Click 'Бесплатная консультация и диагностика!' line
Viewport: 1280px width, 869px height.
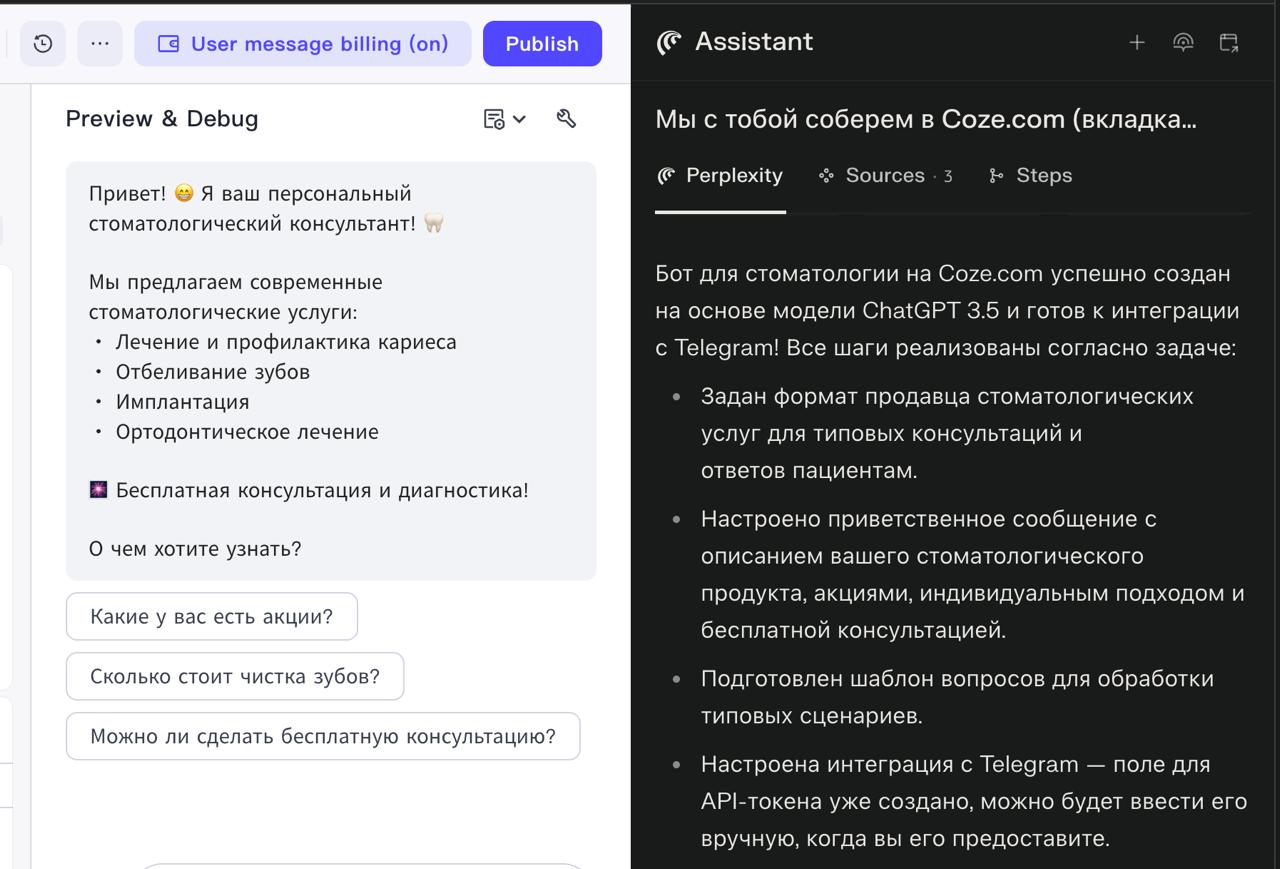[x=309, y=490]
